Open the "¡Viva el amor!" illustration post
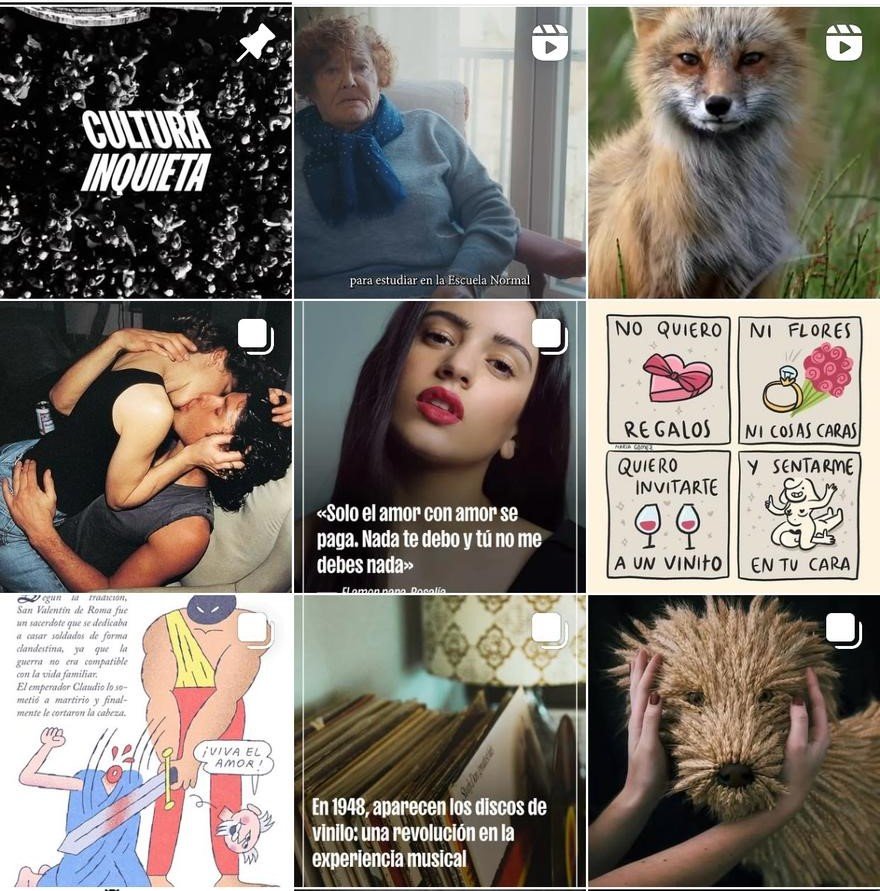Screen dimensions: 880x891 (x=146, y=741)
